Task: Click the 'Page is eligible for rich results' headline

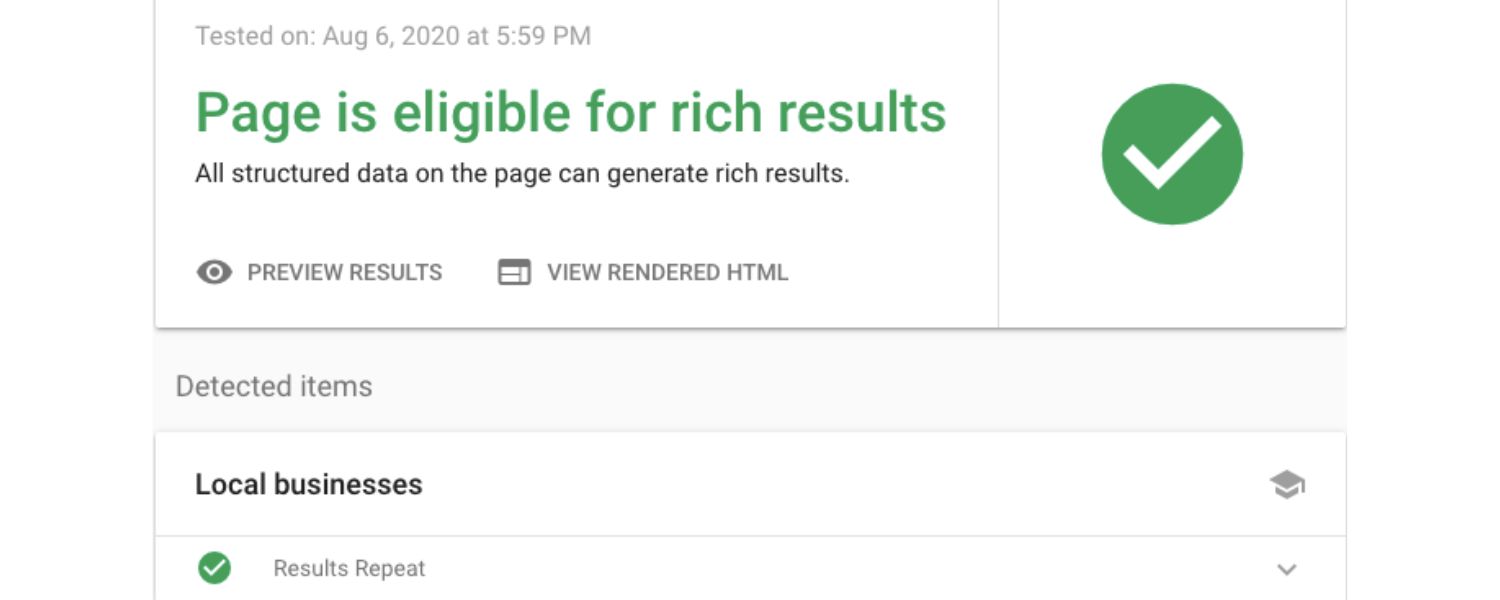Action: tap(570, 112)
